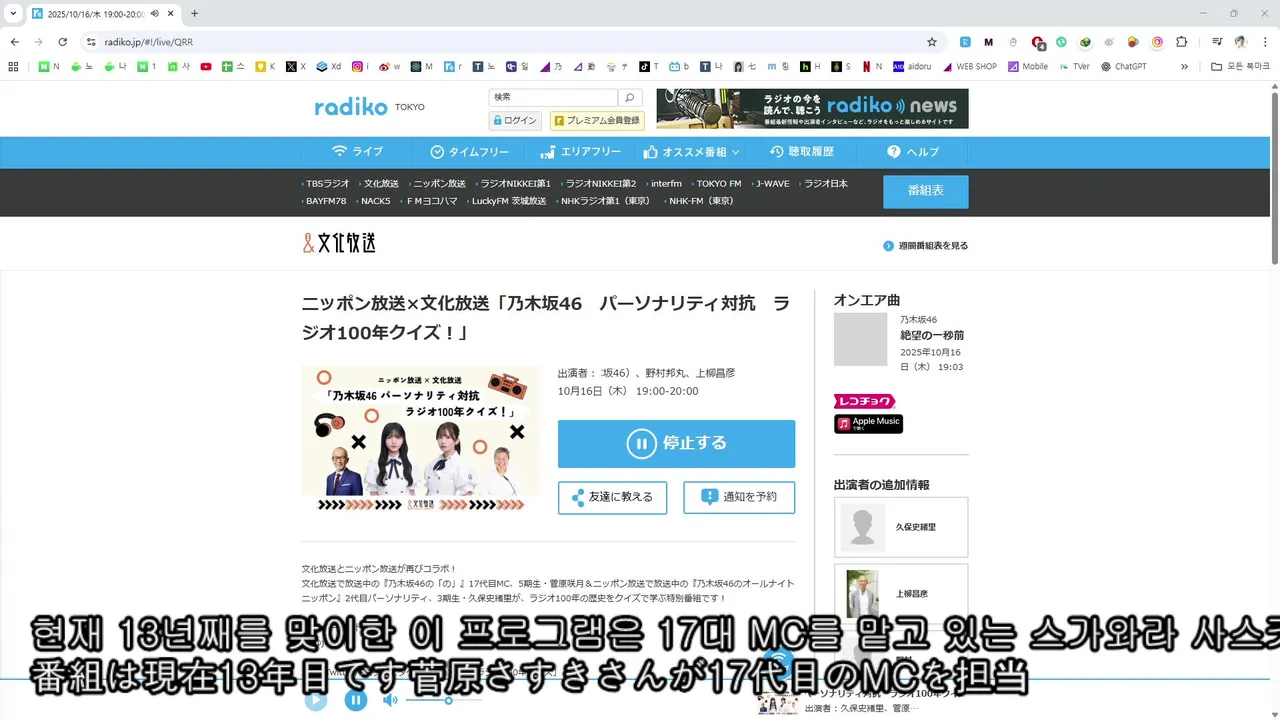
Task: Open the 番組表 program guide button
Action: [x=925, y=191]
